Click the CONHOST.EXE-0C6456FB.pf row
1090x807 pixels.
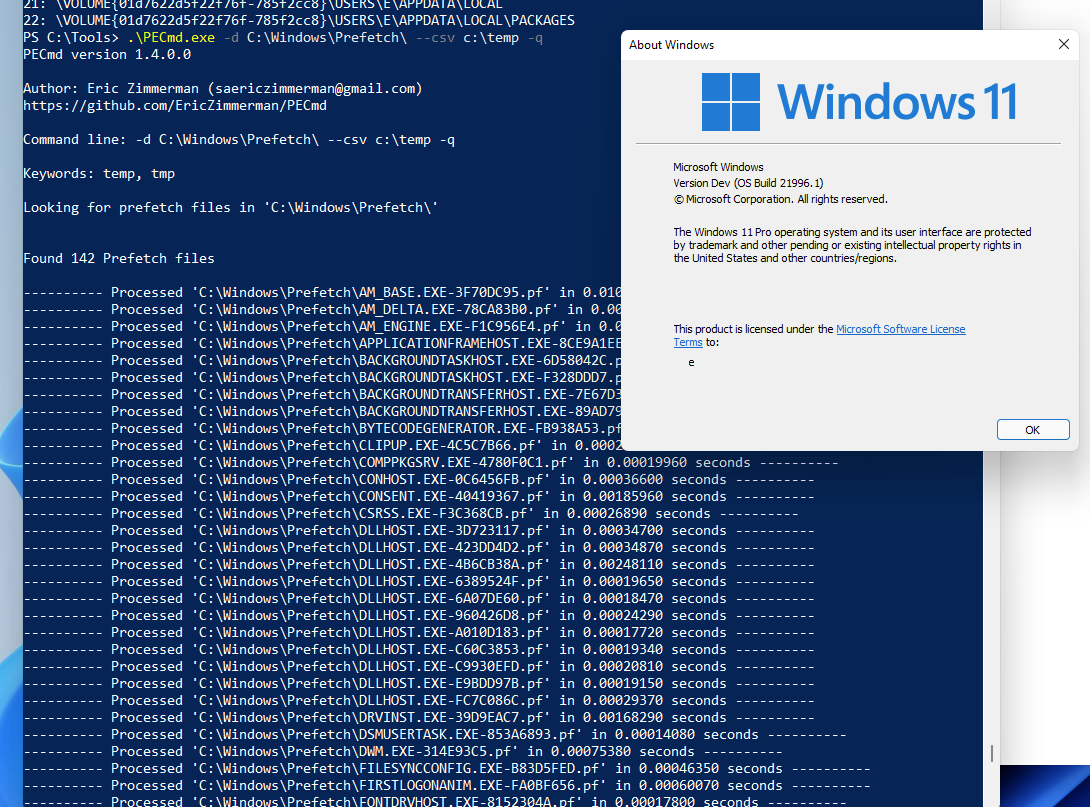pos(418,480)
